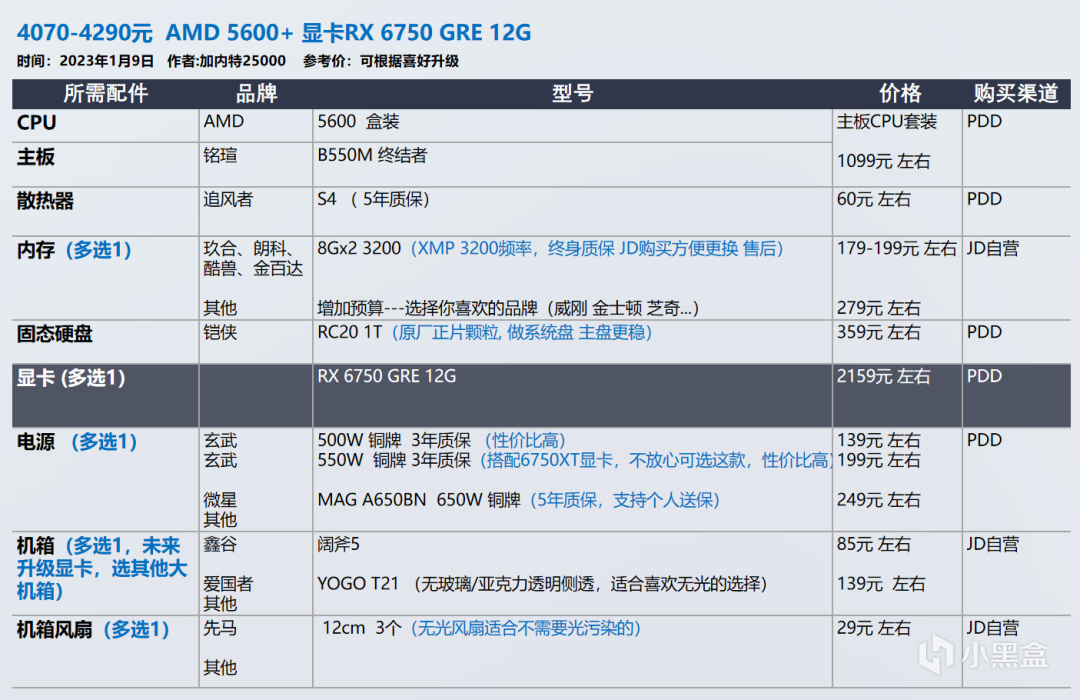Select the '电源 (多选1)' row label
This screenshot has height=700, width=1080.
coord(77,442)
